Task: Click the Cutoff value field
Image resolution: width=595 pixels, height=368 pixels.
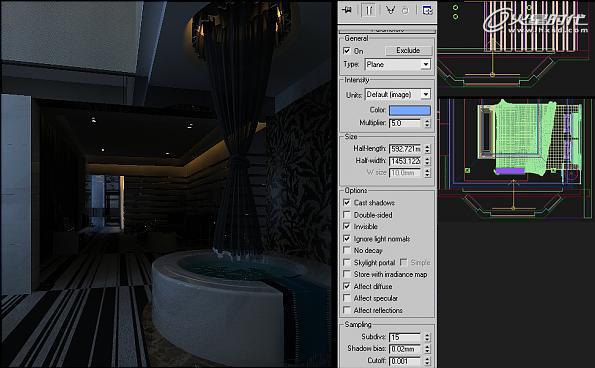Action: (405, 361)
